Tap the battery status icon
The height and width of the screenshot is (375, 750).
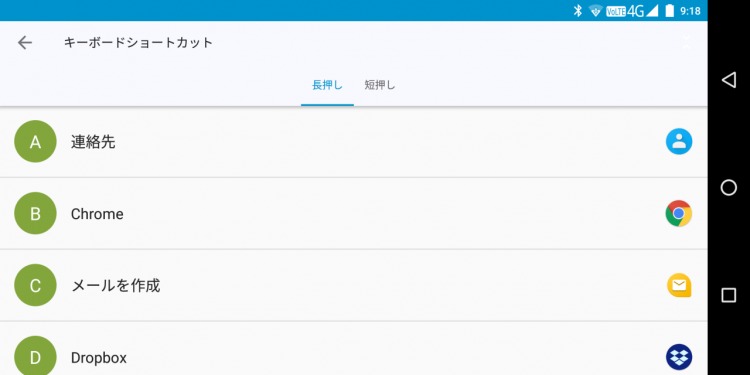coord(670,11)
